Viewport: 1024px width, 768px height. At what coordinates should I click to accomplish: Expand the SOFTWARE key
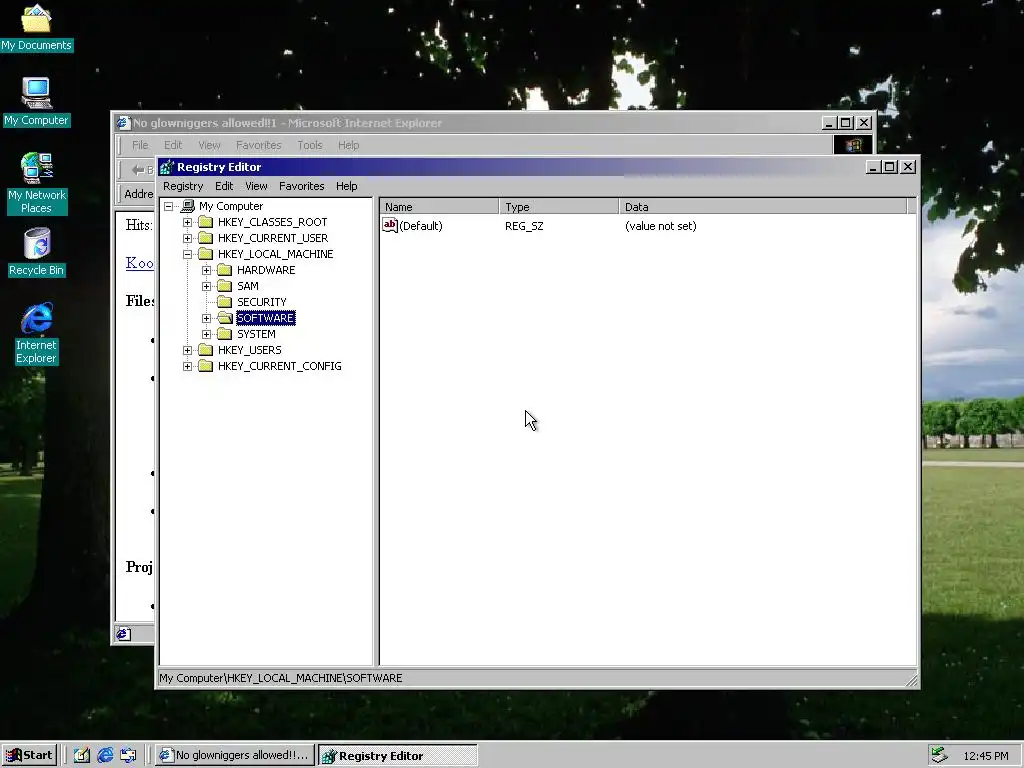tap(206, 318)
